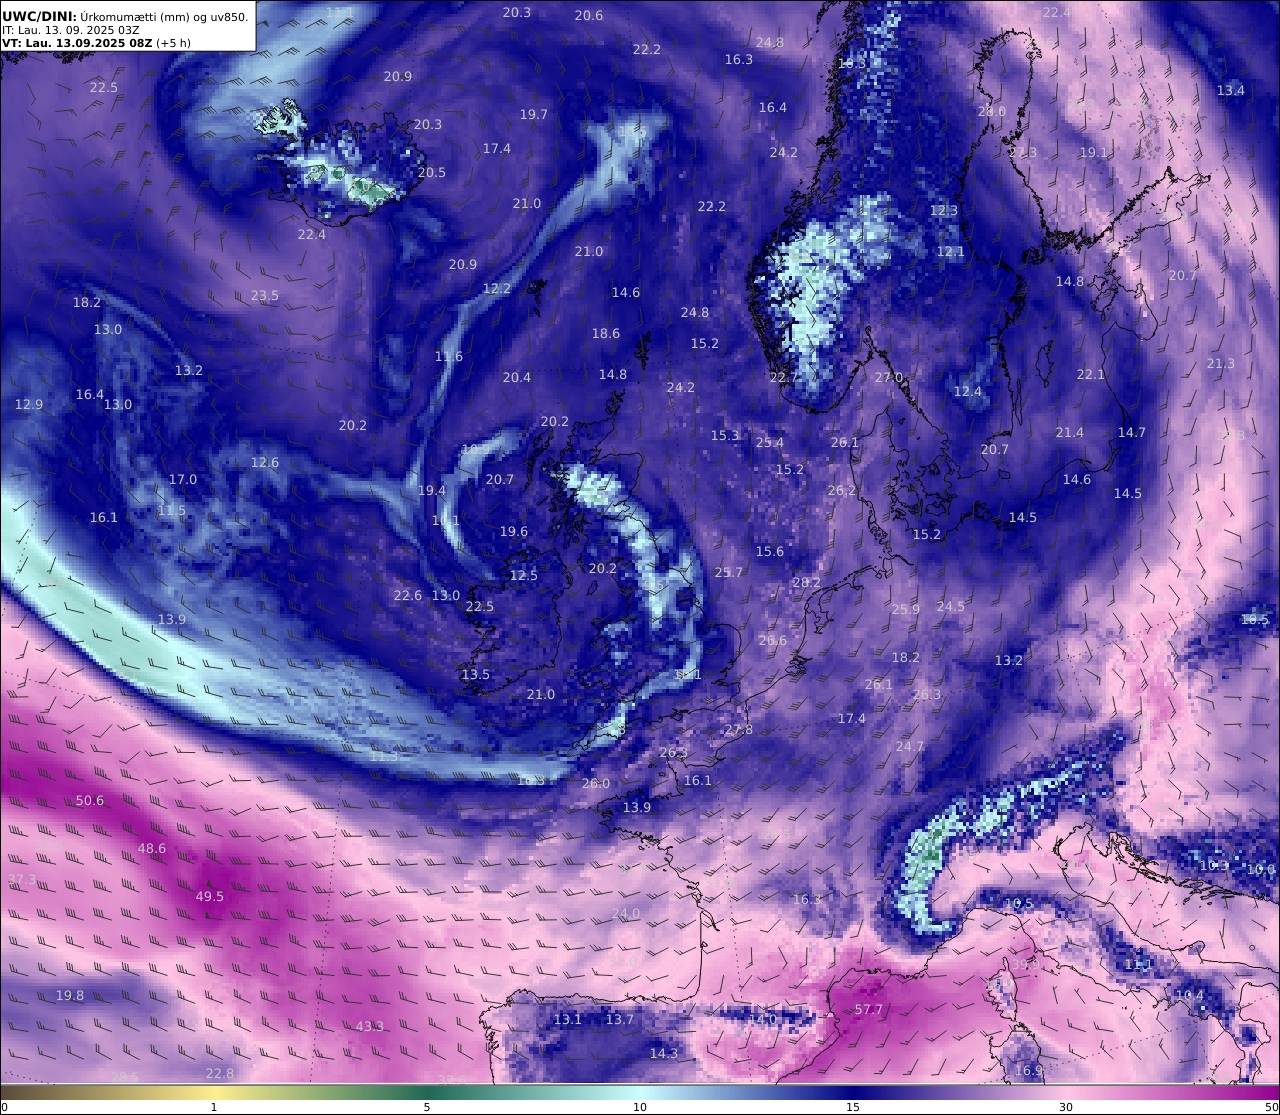Click the map value '16.9'

click(x=1029, y=1071)
